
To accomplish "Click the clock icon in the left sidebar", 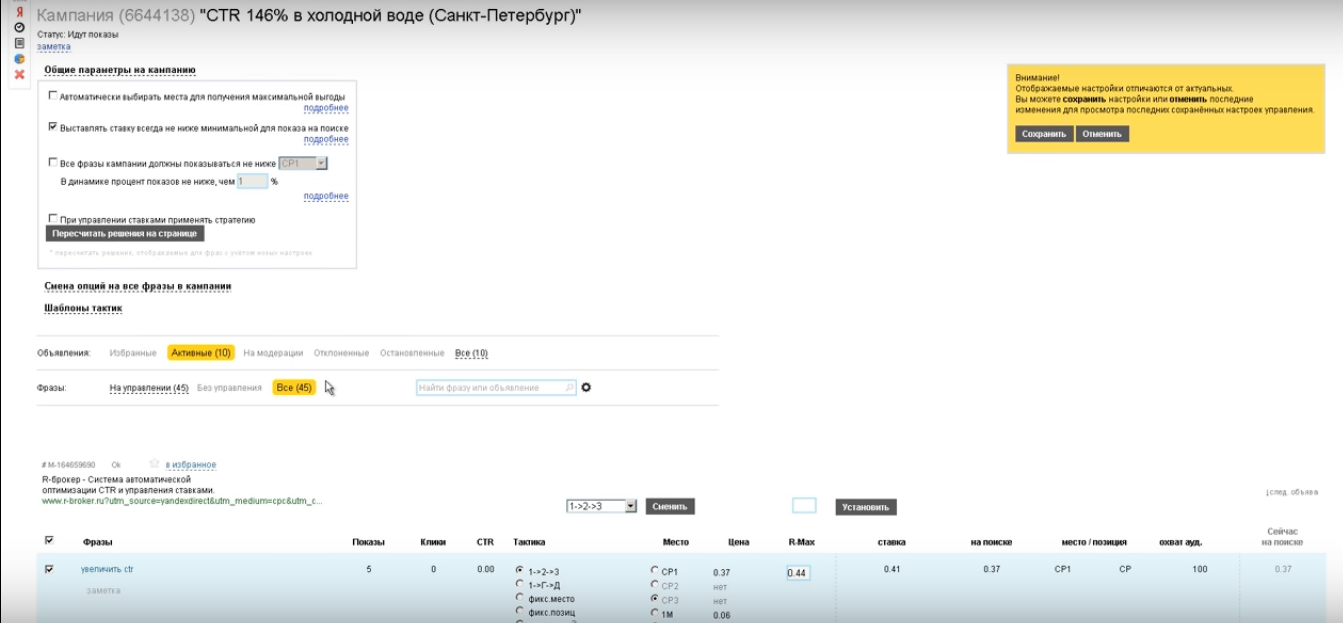I will tap(19, 27).
